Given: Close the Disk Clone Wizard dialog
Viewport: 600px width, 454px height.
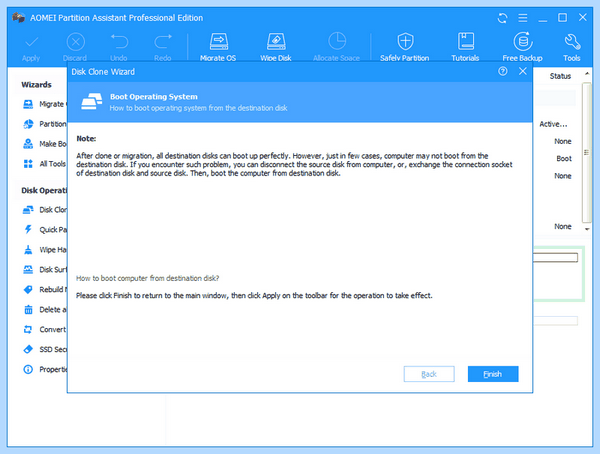Looking at the screenshot, I should (x=523, y=71).
